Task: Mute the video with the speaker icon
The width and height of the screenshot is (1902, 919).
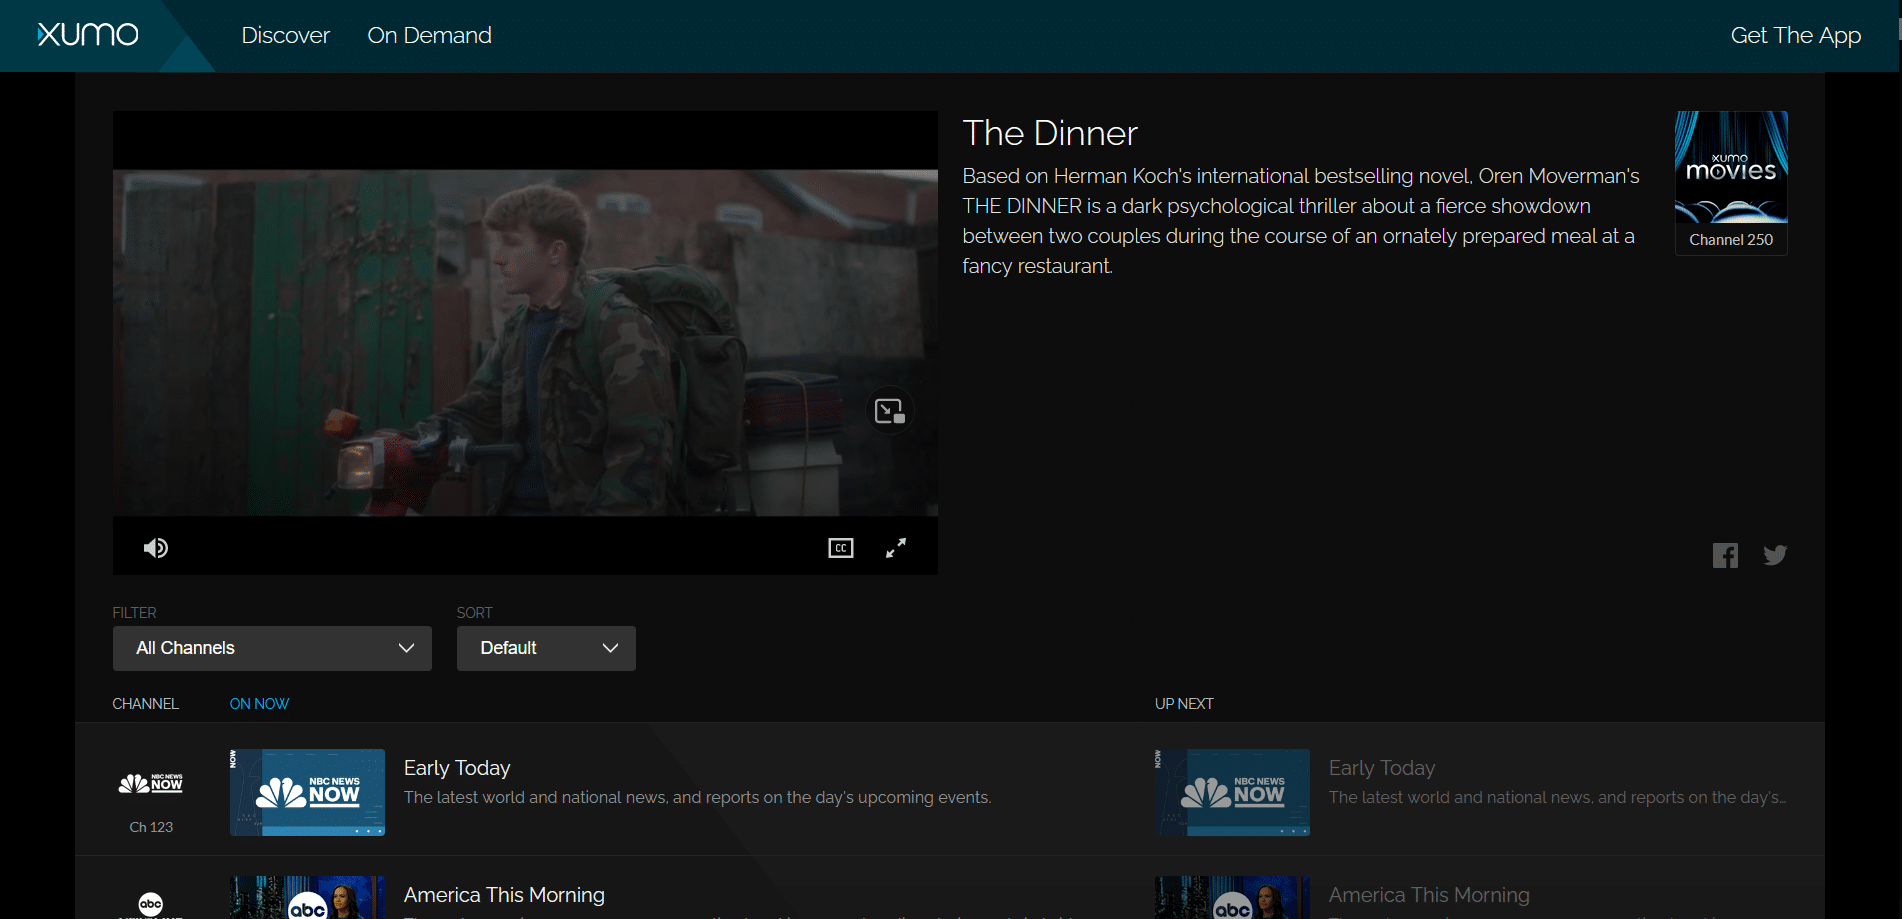Action: coord(156,548)
